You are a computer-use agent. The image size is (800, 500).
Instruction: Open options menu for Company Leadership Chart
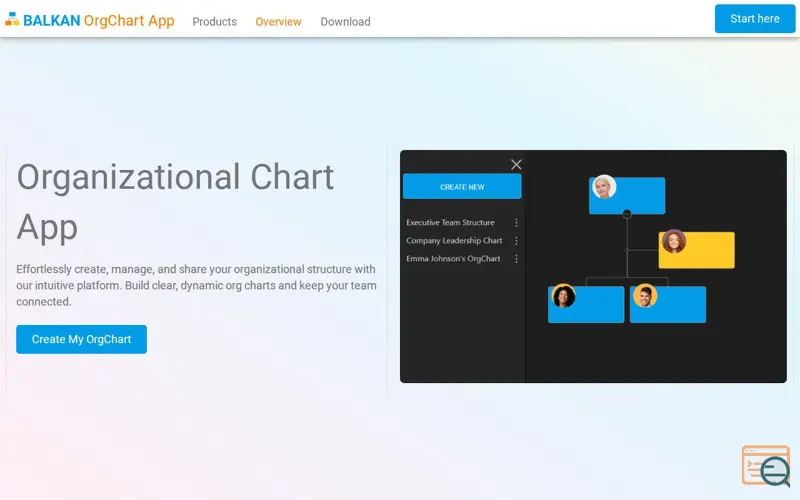[516, 240]
